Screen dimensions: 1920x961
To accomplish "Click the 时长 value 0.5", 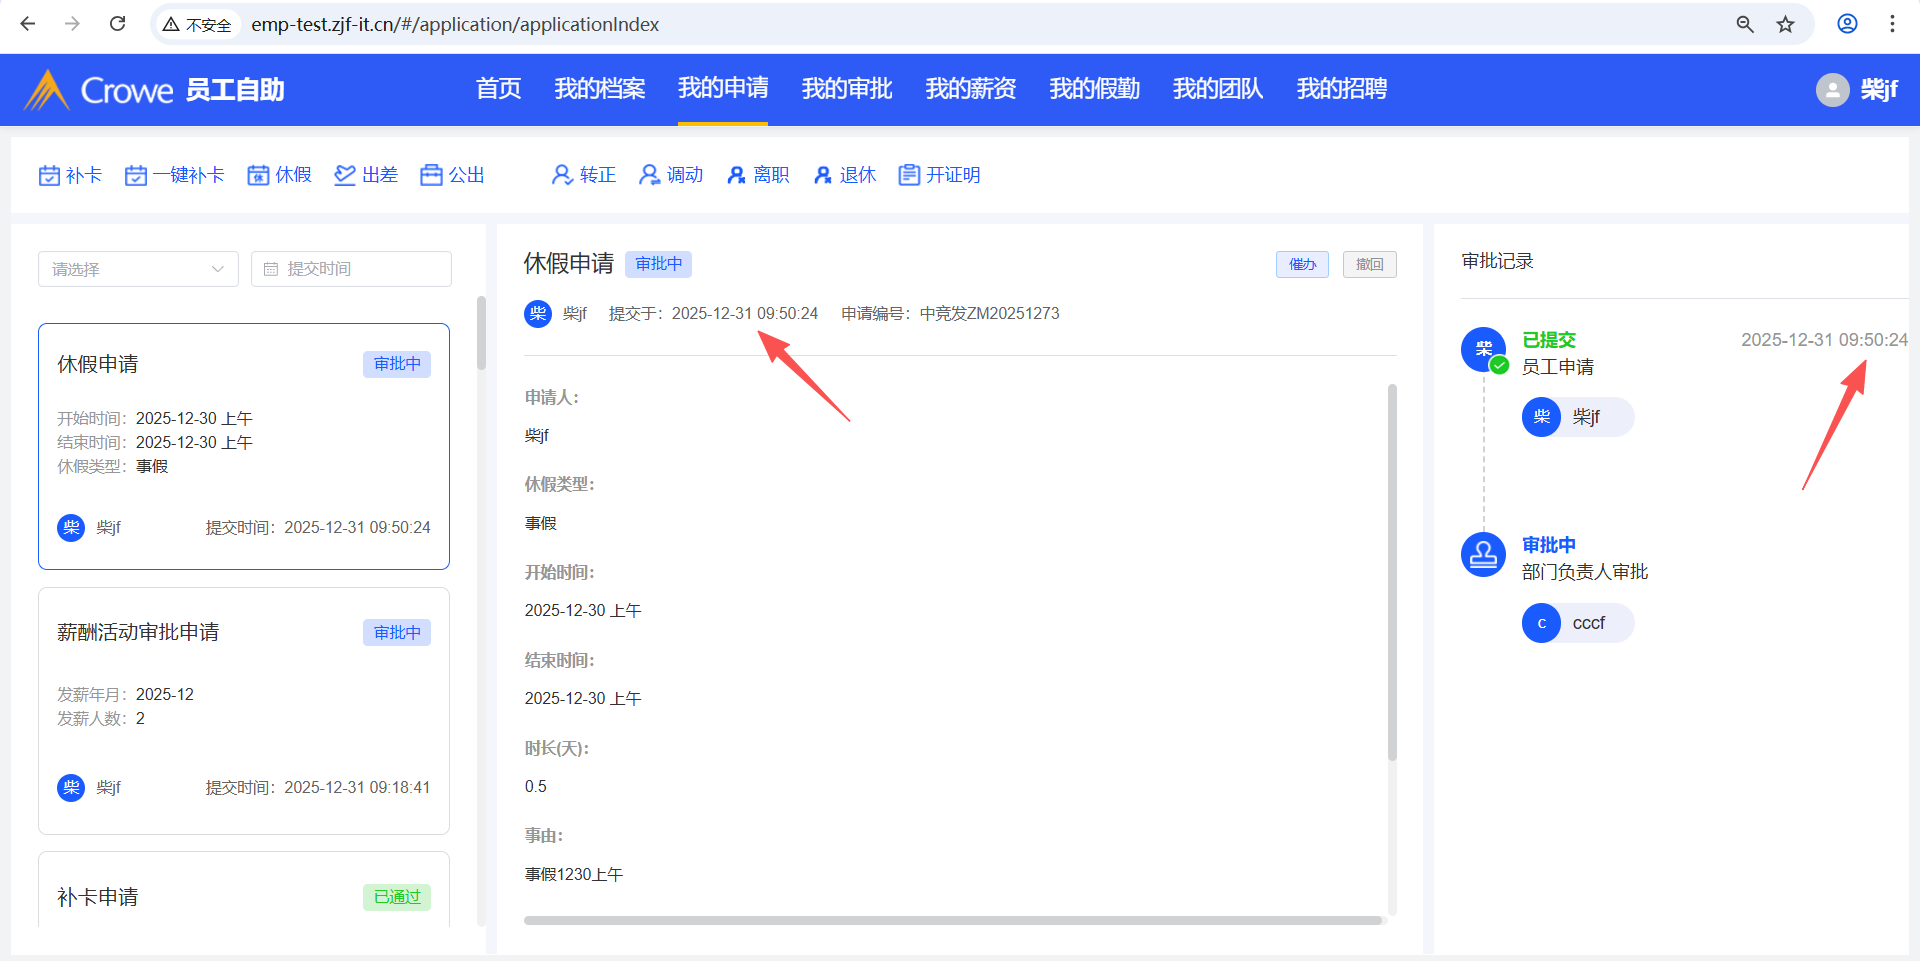I will (536, 787).
